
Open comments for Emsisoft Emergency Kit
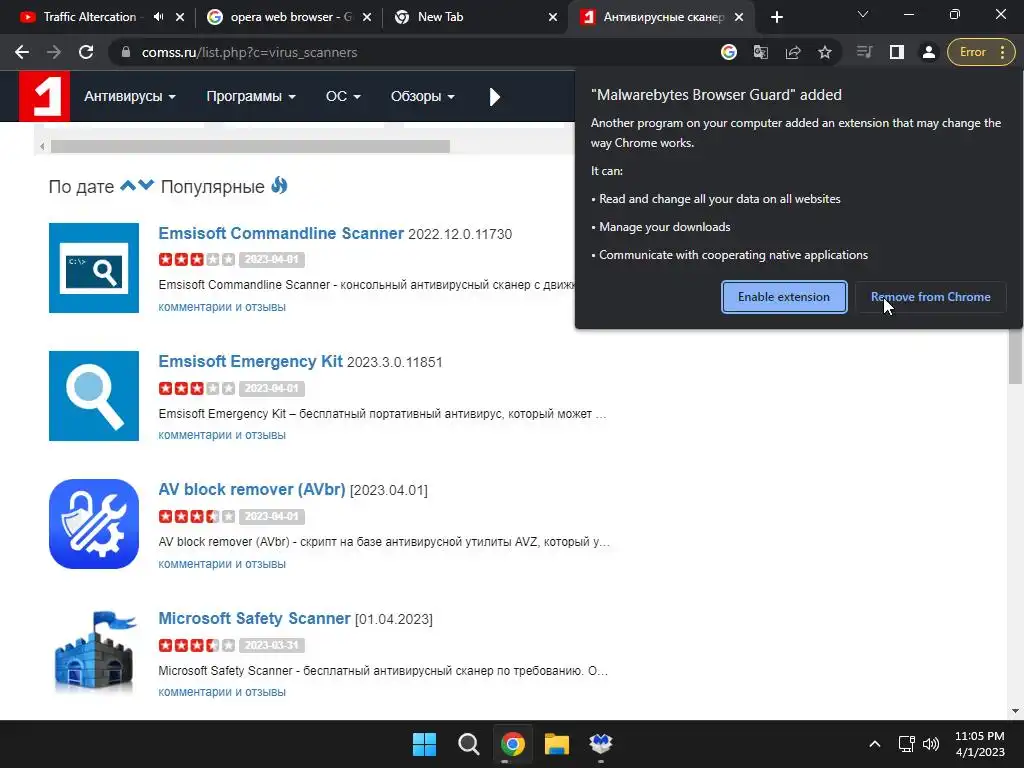(222, 434)
